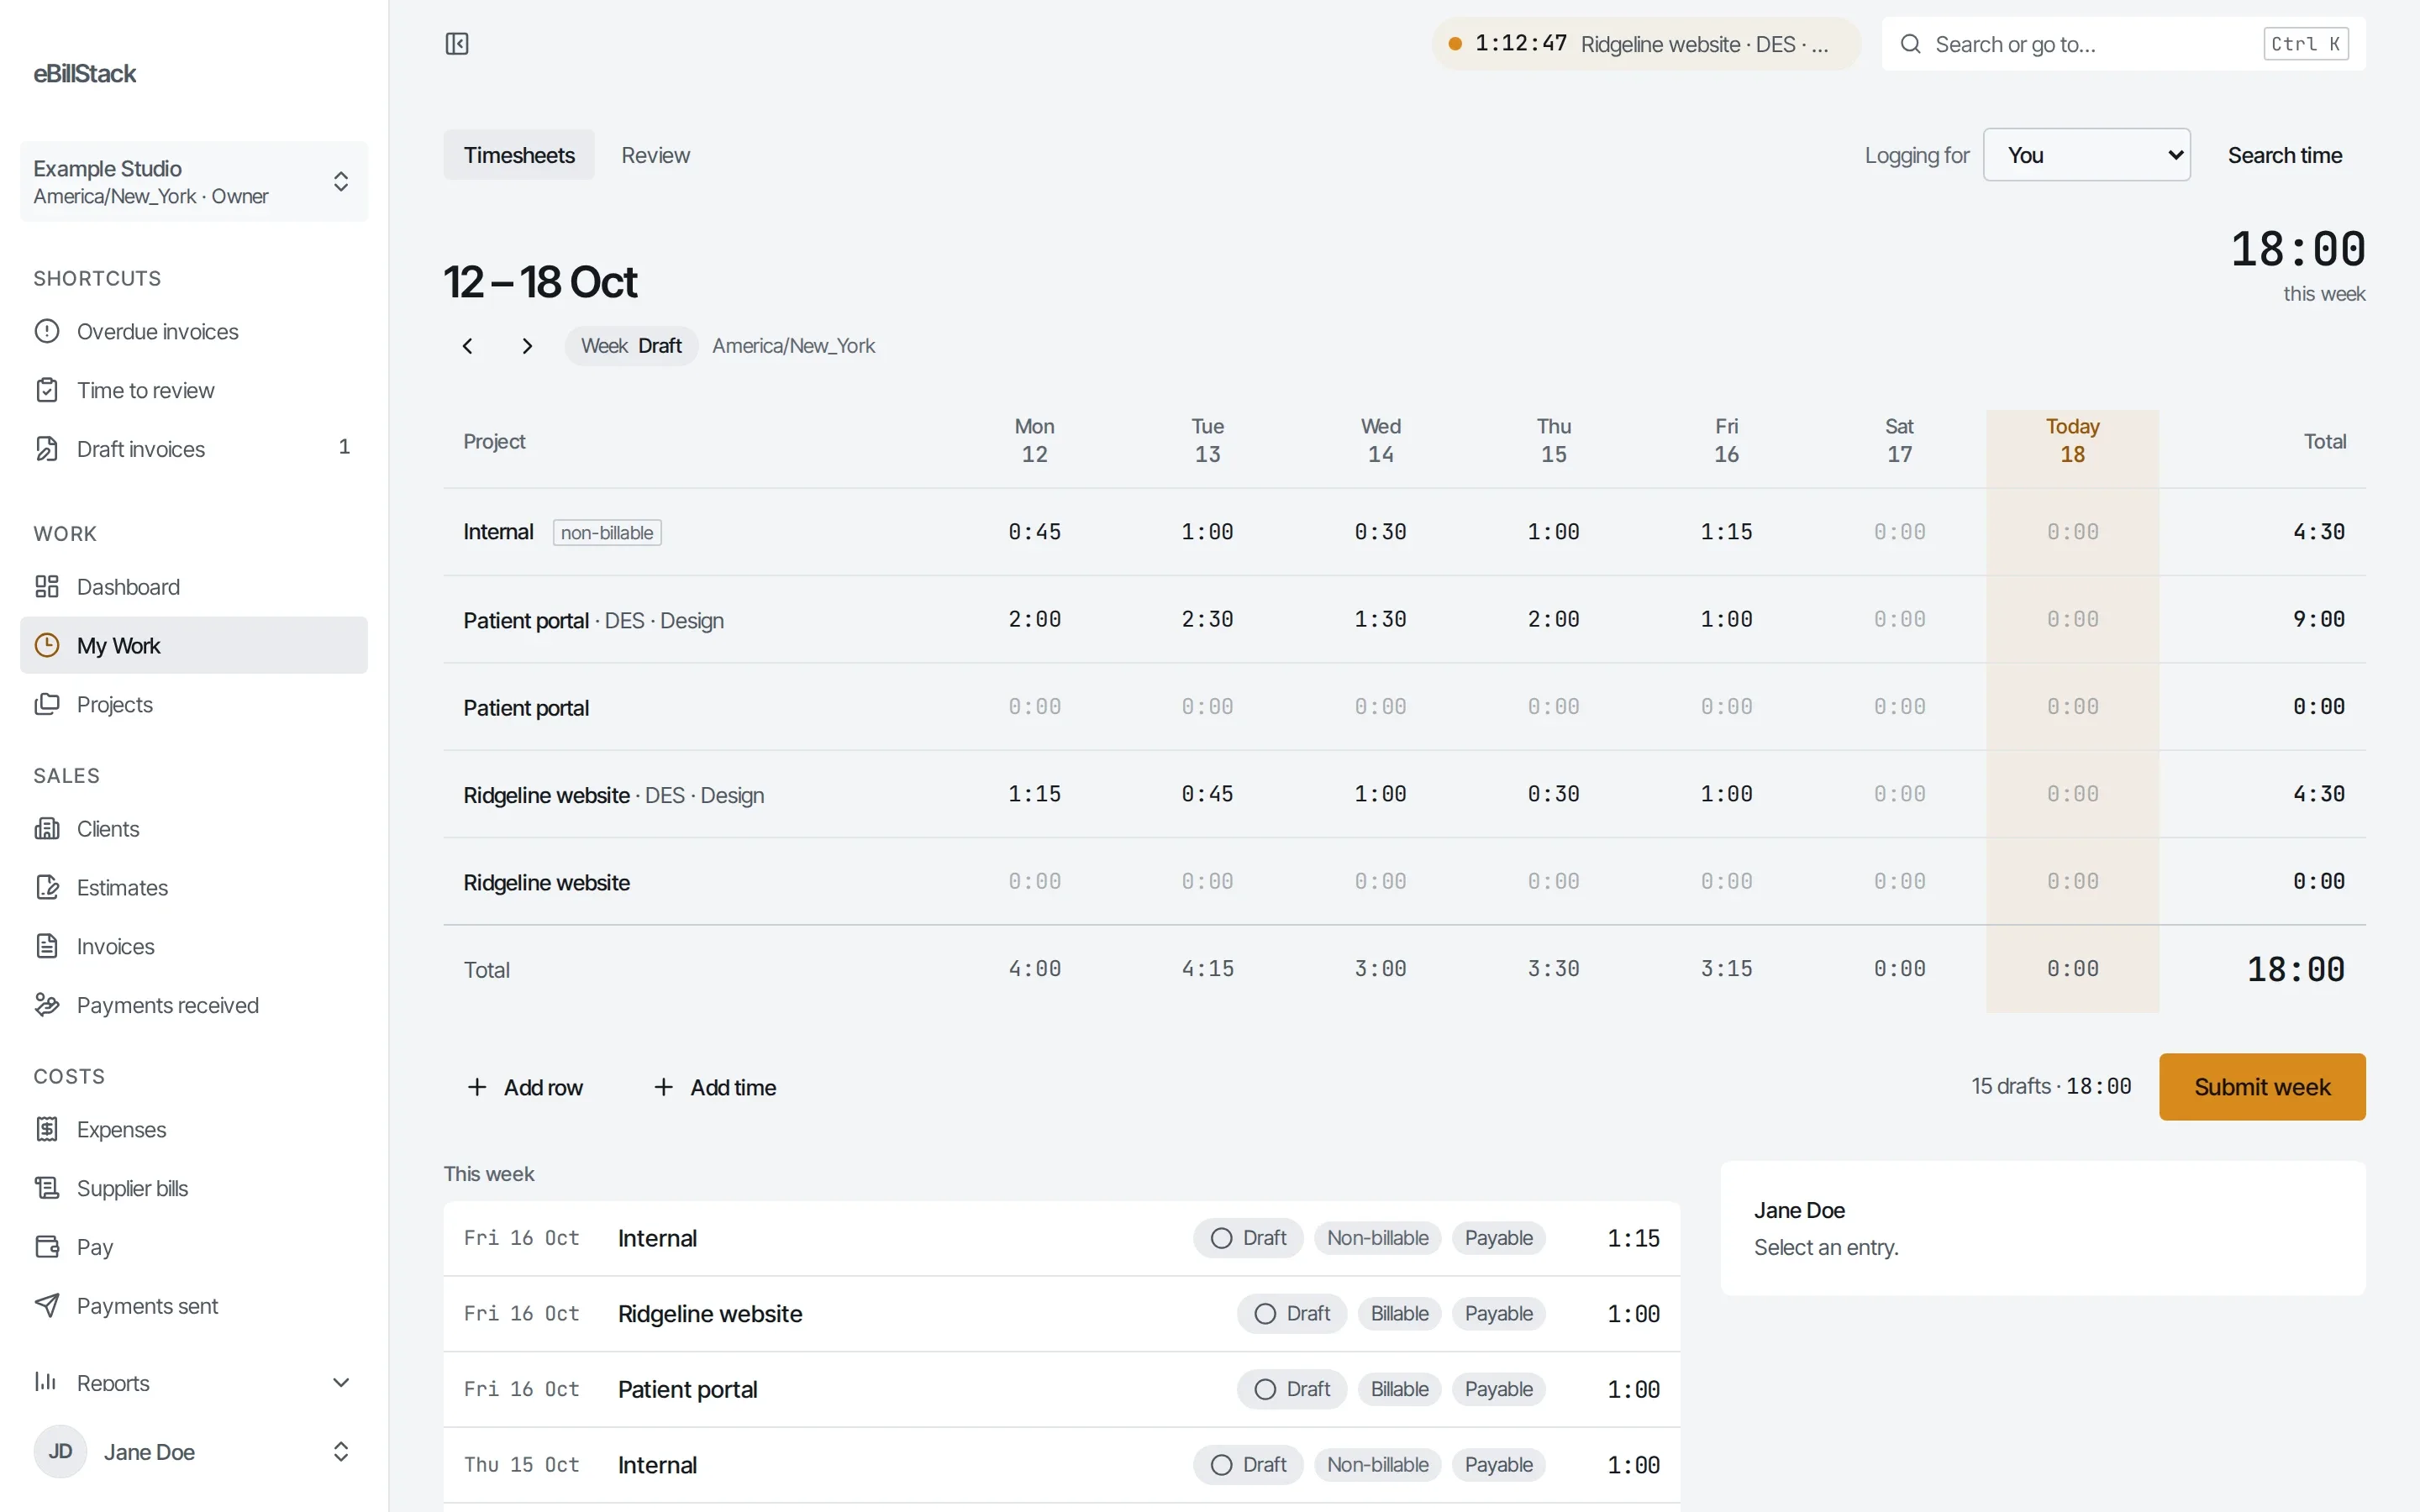Click the My Work clock icon

(x=47, y=645)
